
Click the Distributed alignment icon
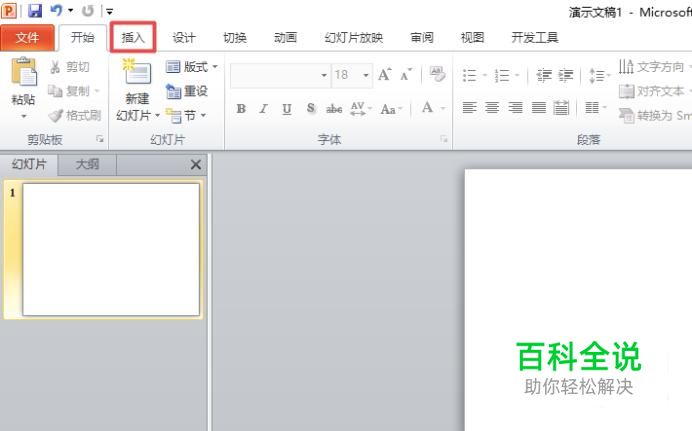pos(561,108)
